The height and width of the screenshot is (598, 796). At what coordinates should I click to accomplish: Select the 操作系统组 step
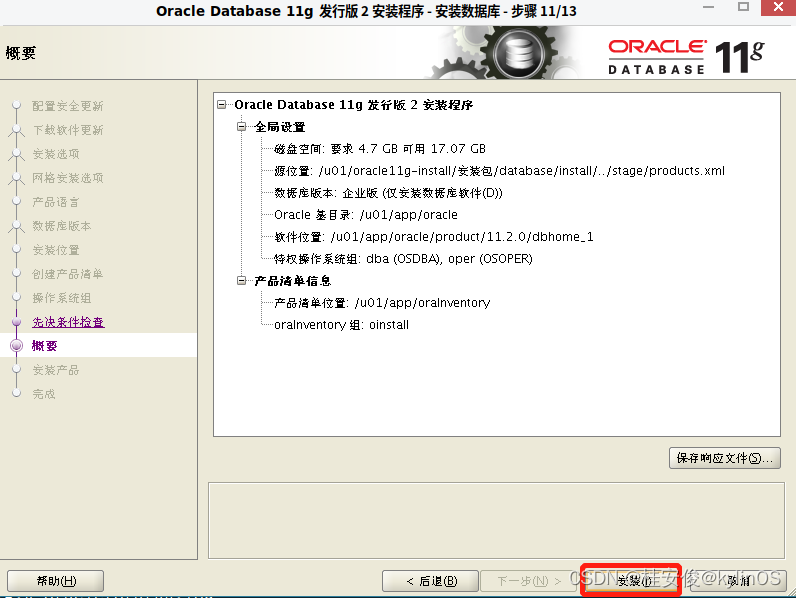tap(62, 298)
